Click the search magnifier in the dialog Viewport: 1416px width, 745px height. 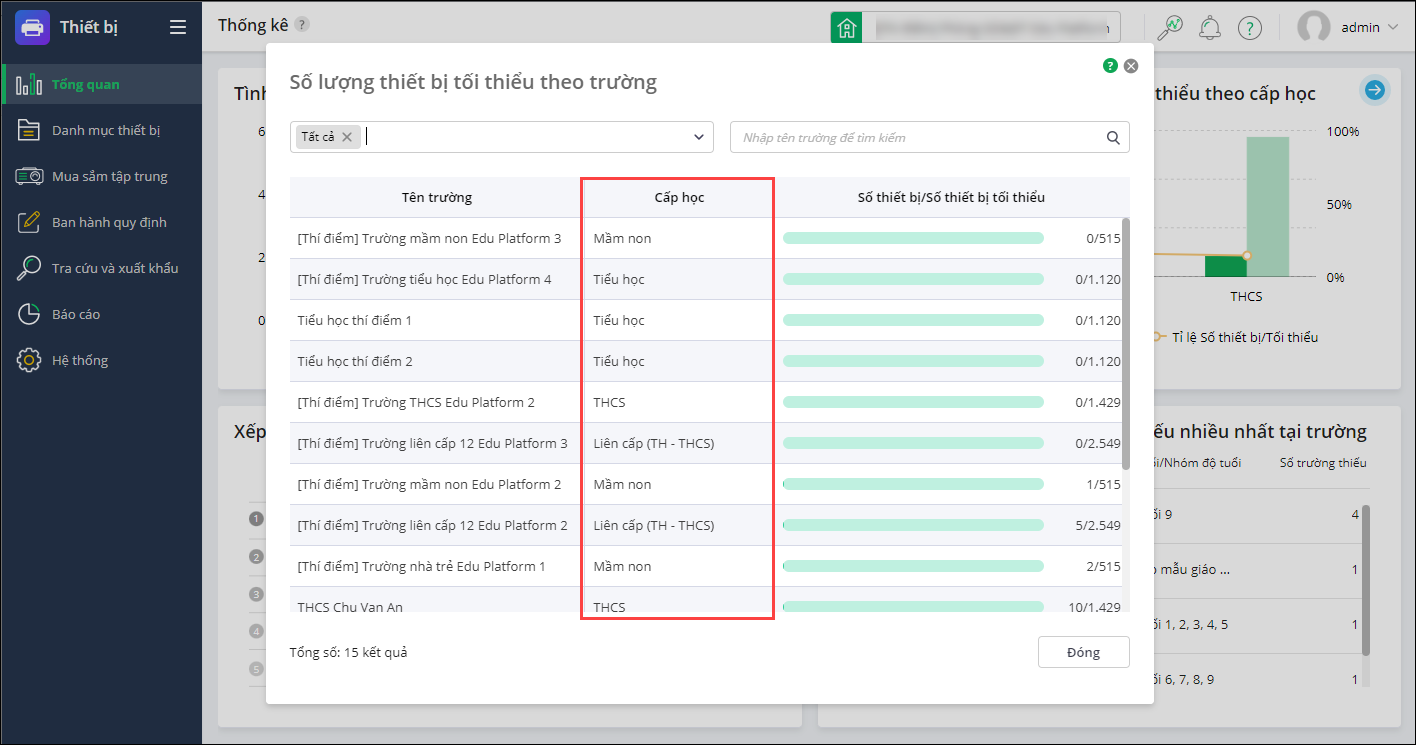click(x=1113, y=138)
